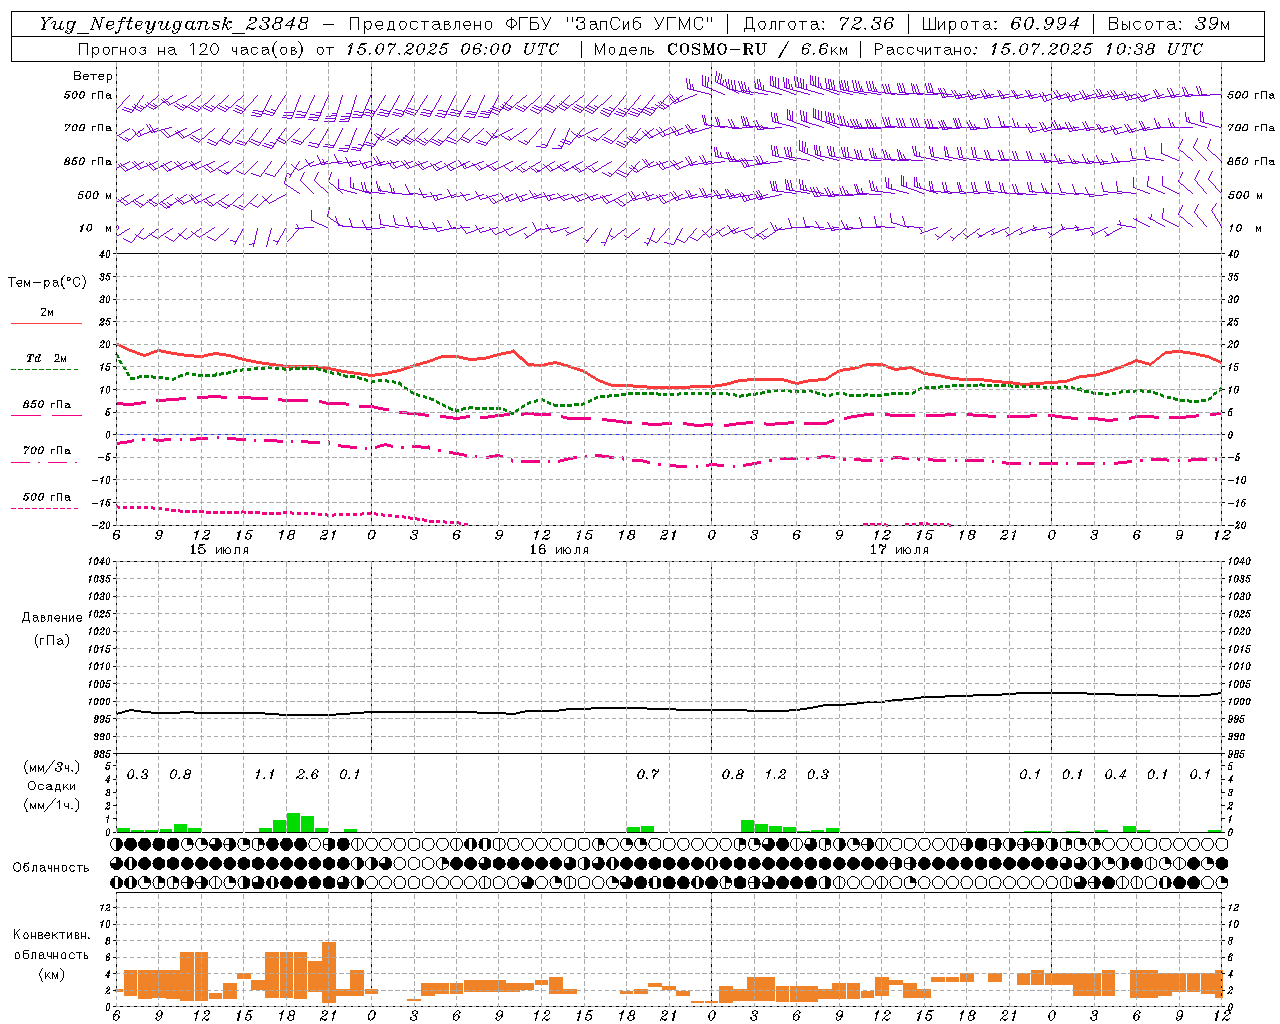Select the 2м temperature legend label
The image size is (1280, 1024).
pyautogui.click(x=47, y=312)
